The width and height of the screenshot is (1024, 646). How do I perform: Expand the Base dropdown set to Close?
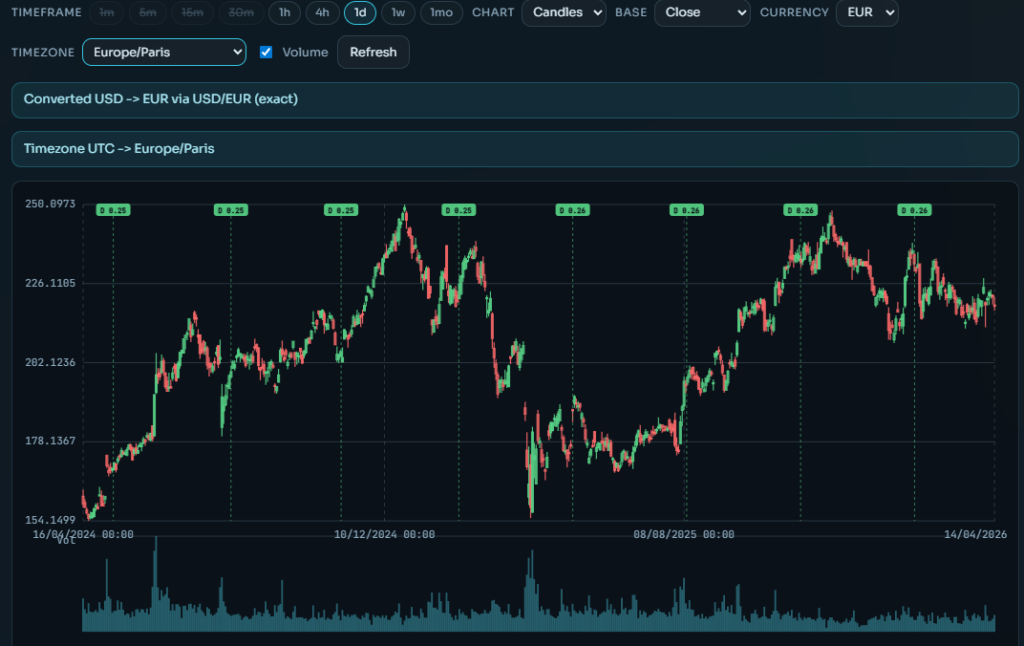(x=701, y=13)
